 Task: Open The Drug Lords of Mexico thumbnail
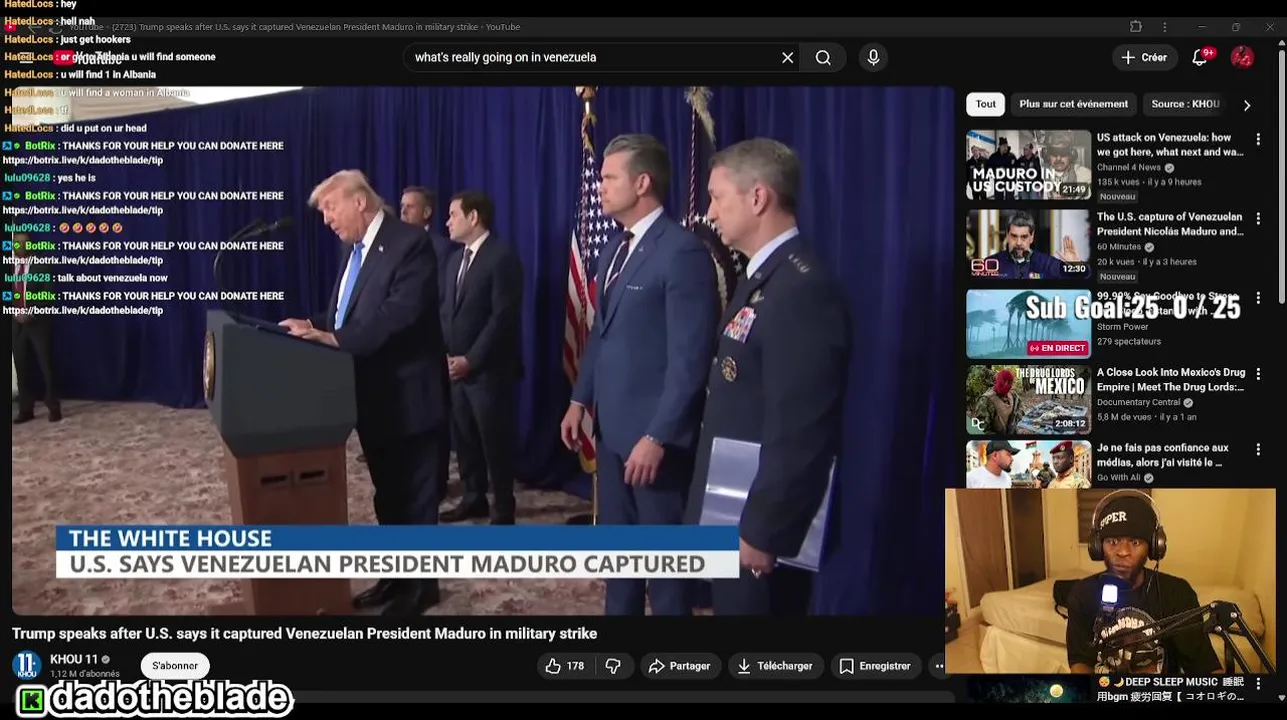[x=1028, y=399]
